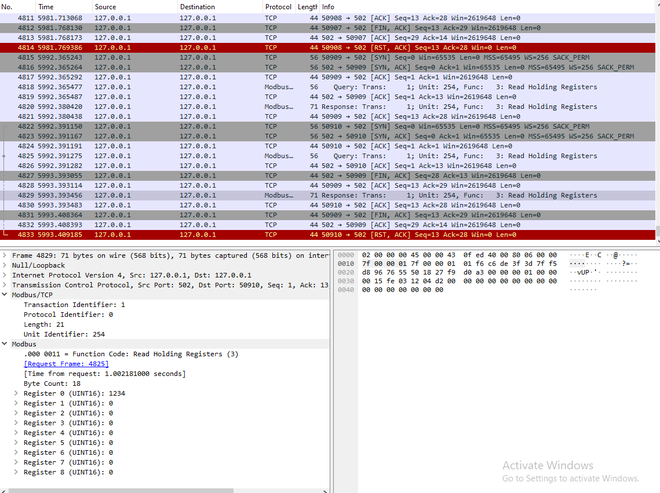Expand Register 0 (UINT16): 1234

[16, 393]
